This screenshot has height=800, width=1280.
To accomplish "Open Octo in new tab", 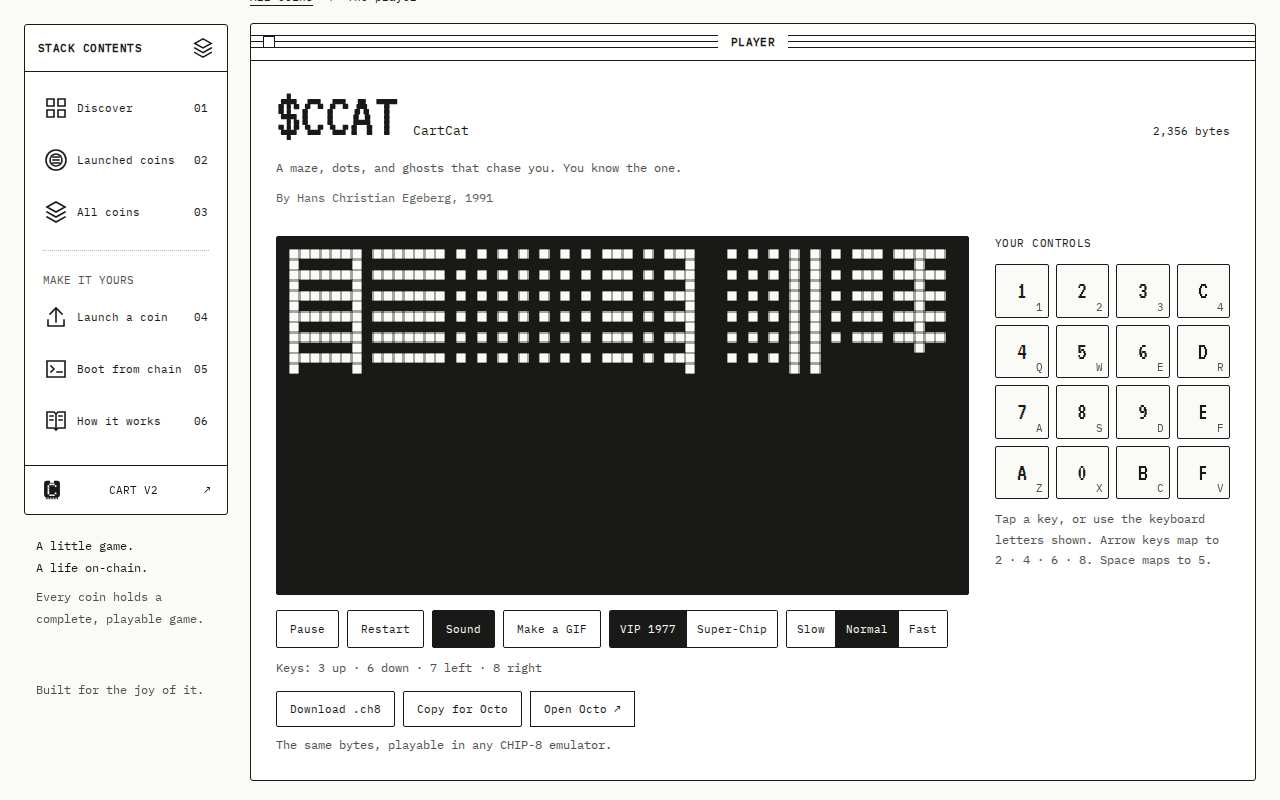I will coord(582,709).
